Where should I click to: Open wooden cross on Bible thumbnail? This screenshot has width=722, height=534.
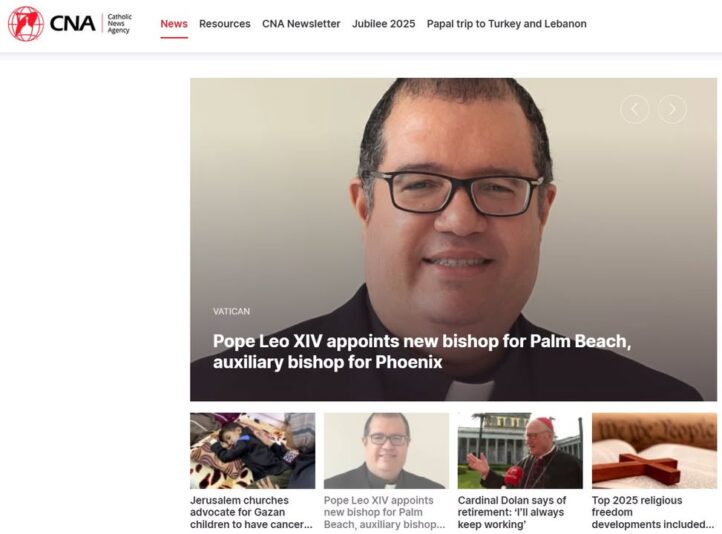(x=654, y=450)
